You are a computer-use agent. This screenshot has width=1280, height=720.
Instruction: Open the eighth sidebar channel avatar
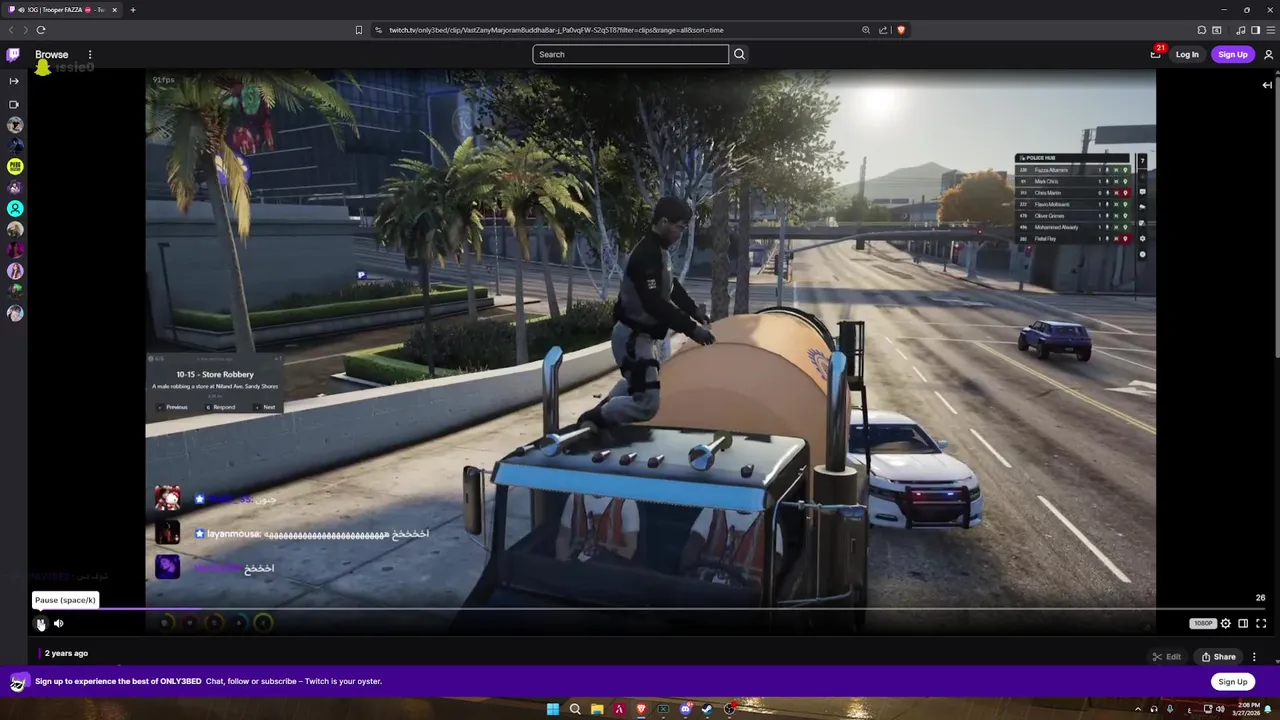coord(15,271)
